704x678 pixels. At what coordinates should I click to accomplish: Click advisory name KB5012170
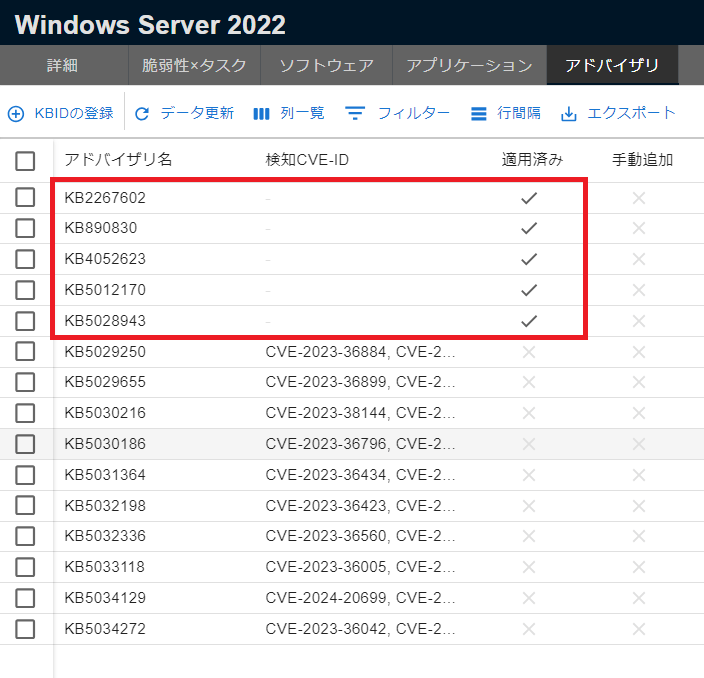pyautogui.click(x=105, y=290)
